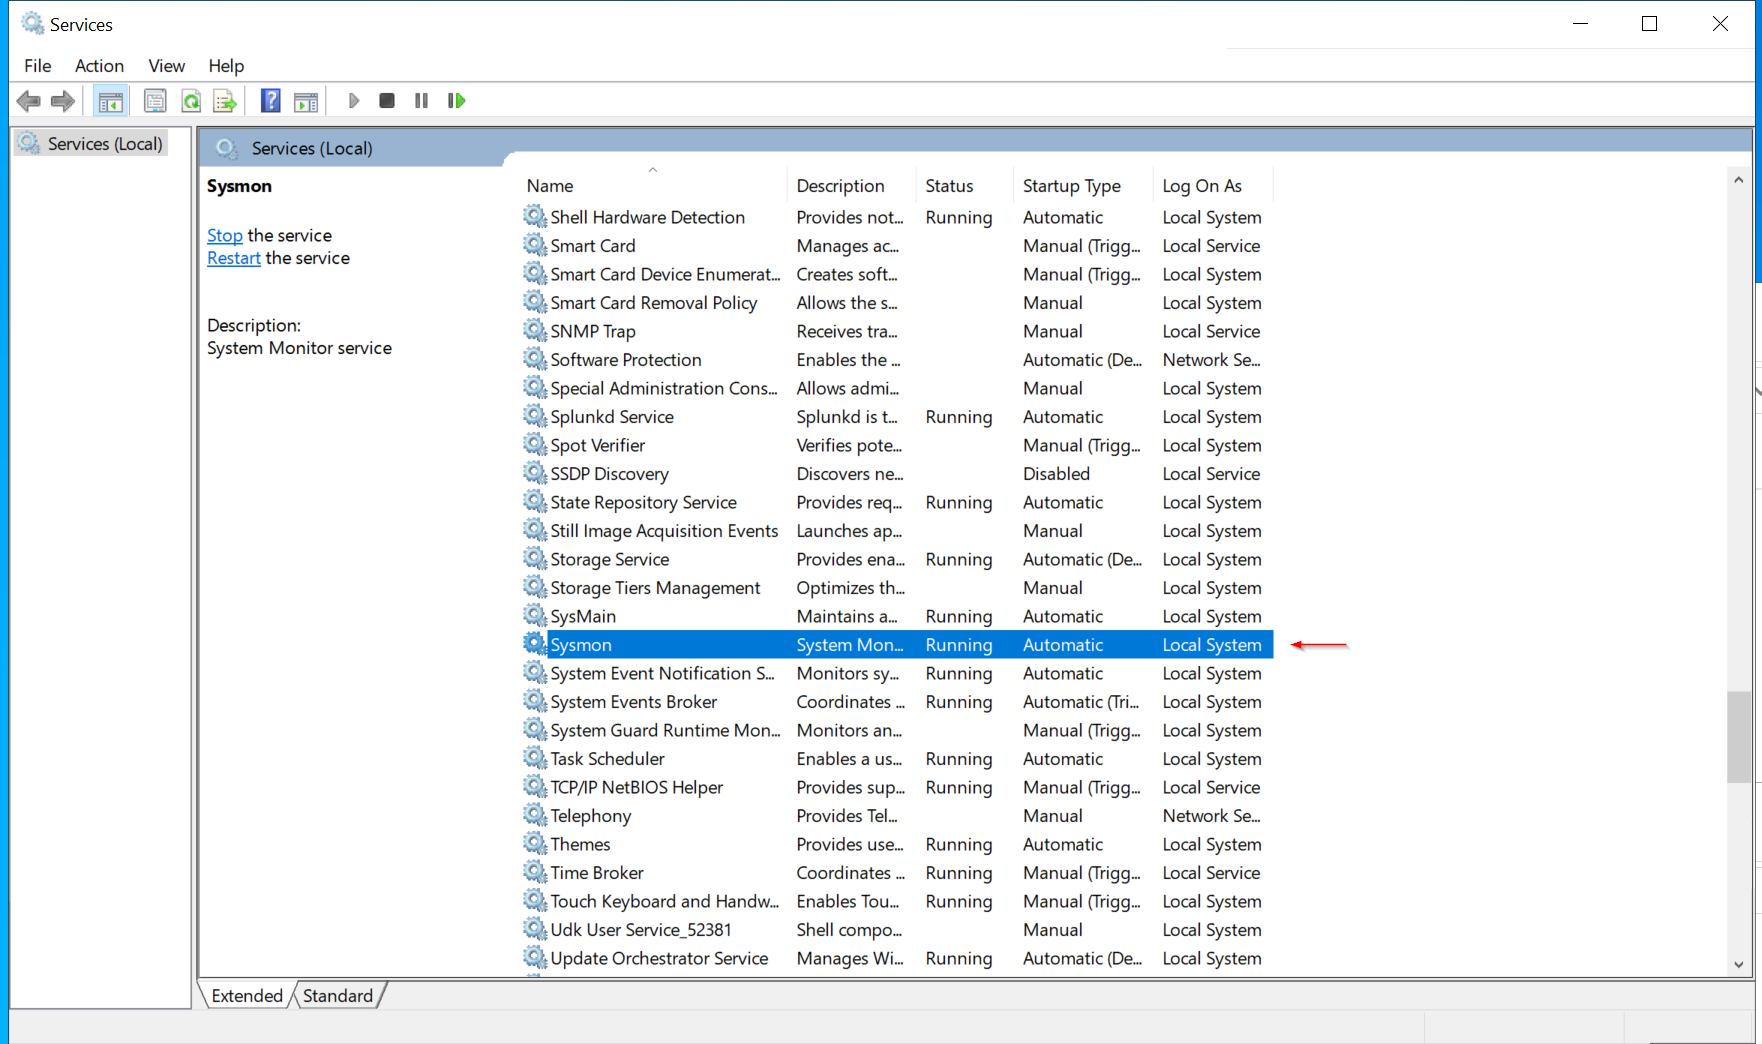Click the Pause Service toolbar icon

tap(421, 101)
